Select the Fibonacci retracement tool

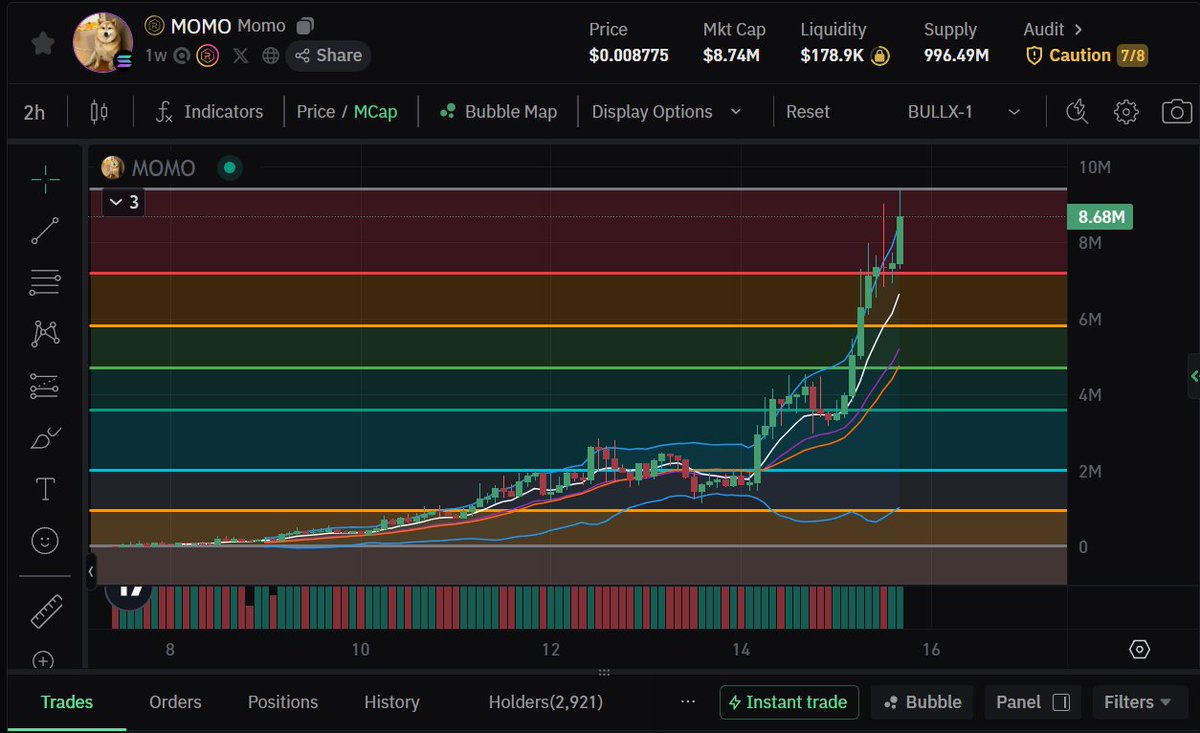pyautogui.click(x=45, y=283)
